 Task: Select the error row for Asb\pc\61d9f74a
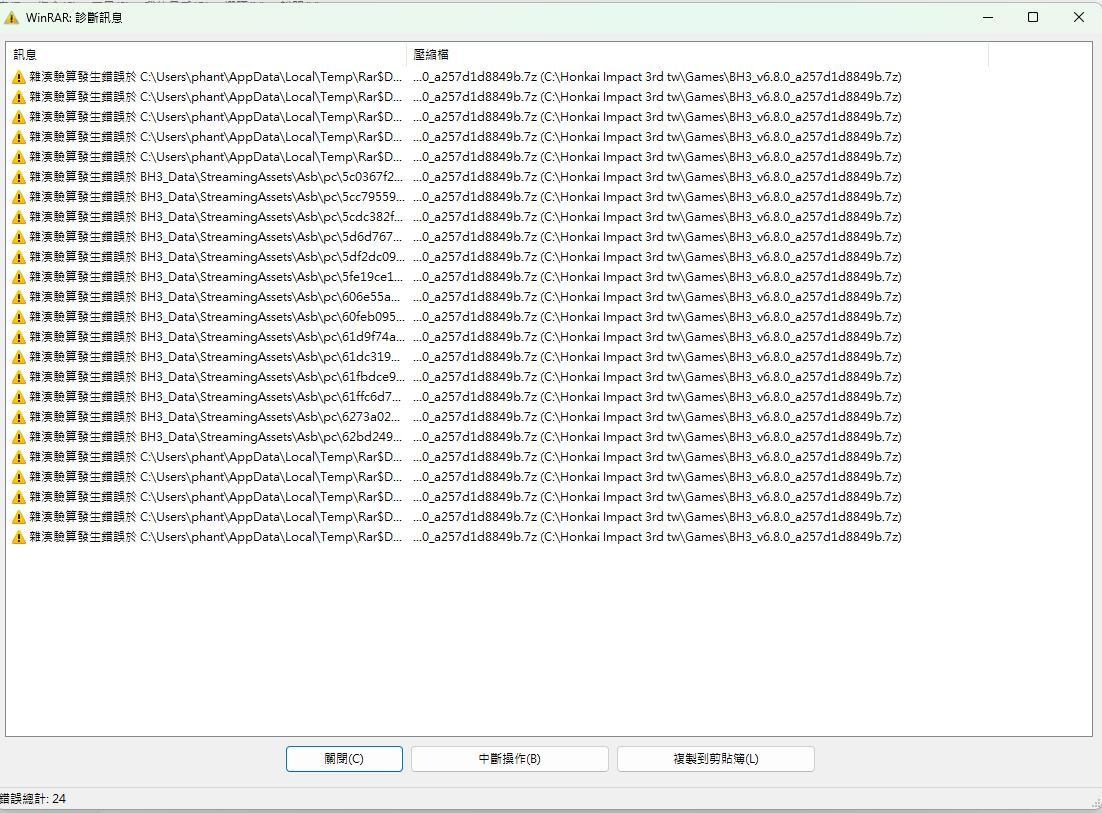coord(215,337)
